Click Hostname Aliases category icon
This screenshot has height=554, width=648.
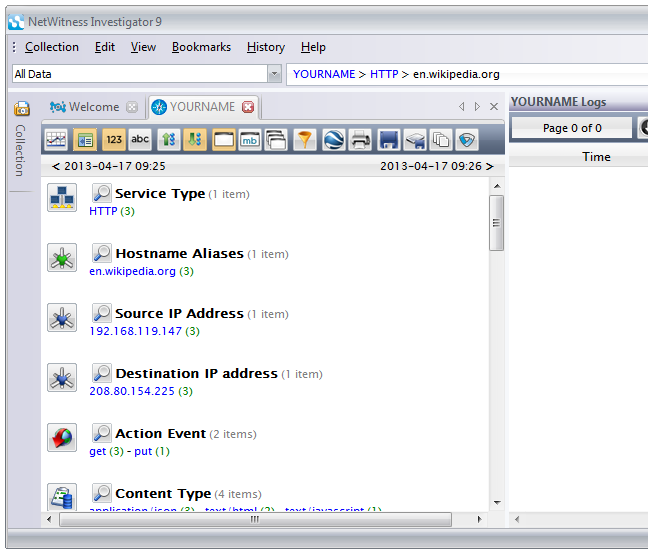click(62, 257)
